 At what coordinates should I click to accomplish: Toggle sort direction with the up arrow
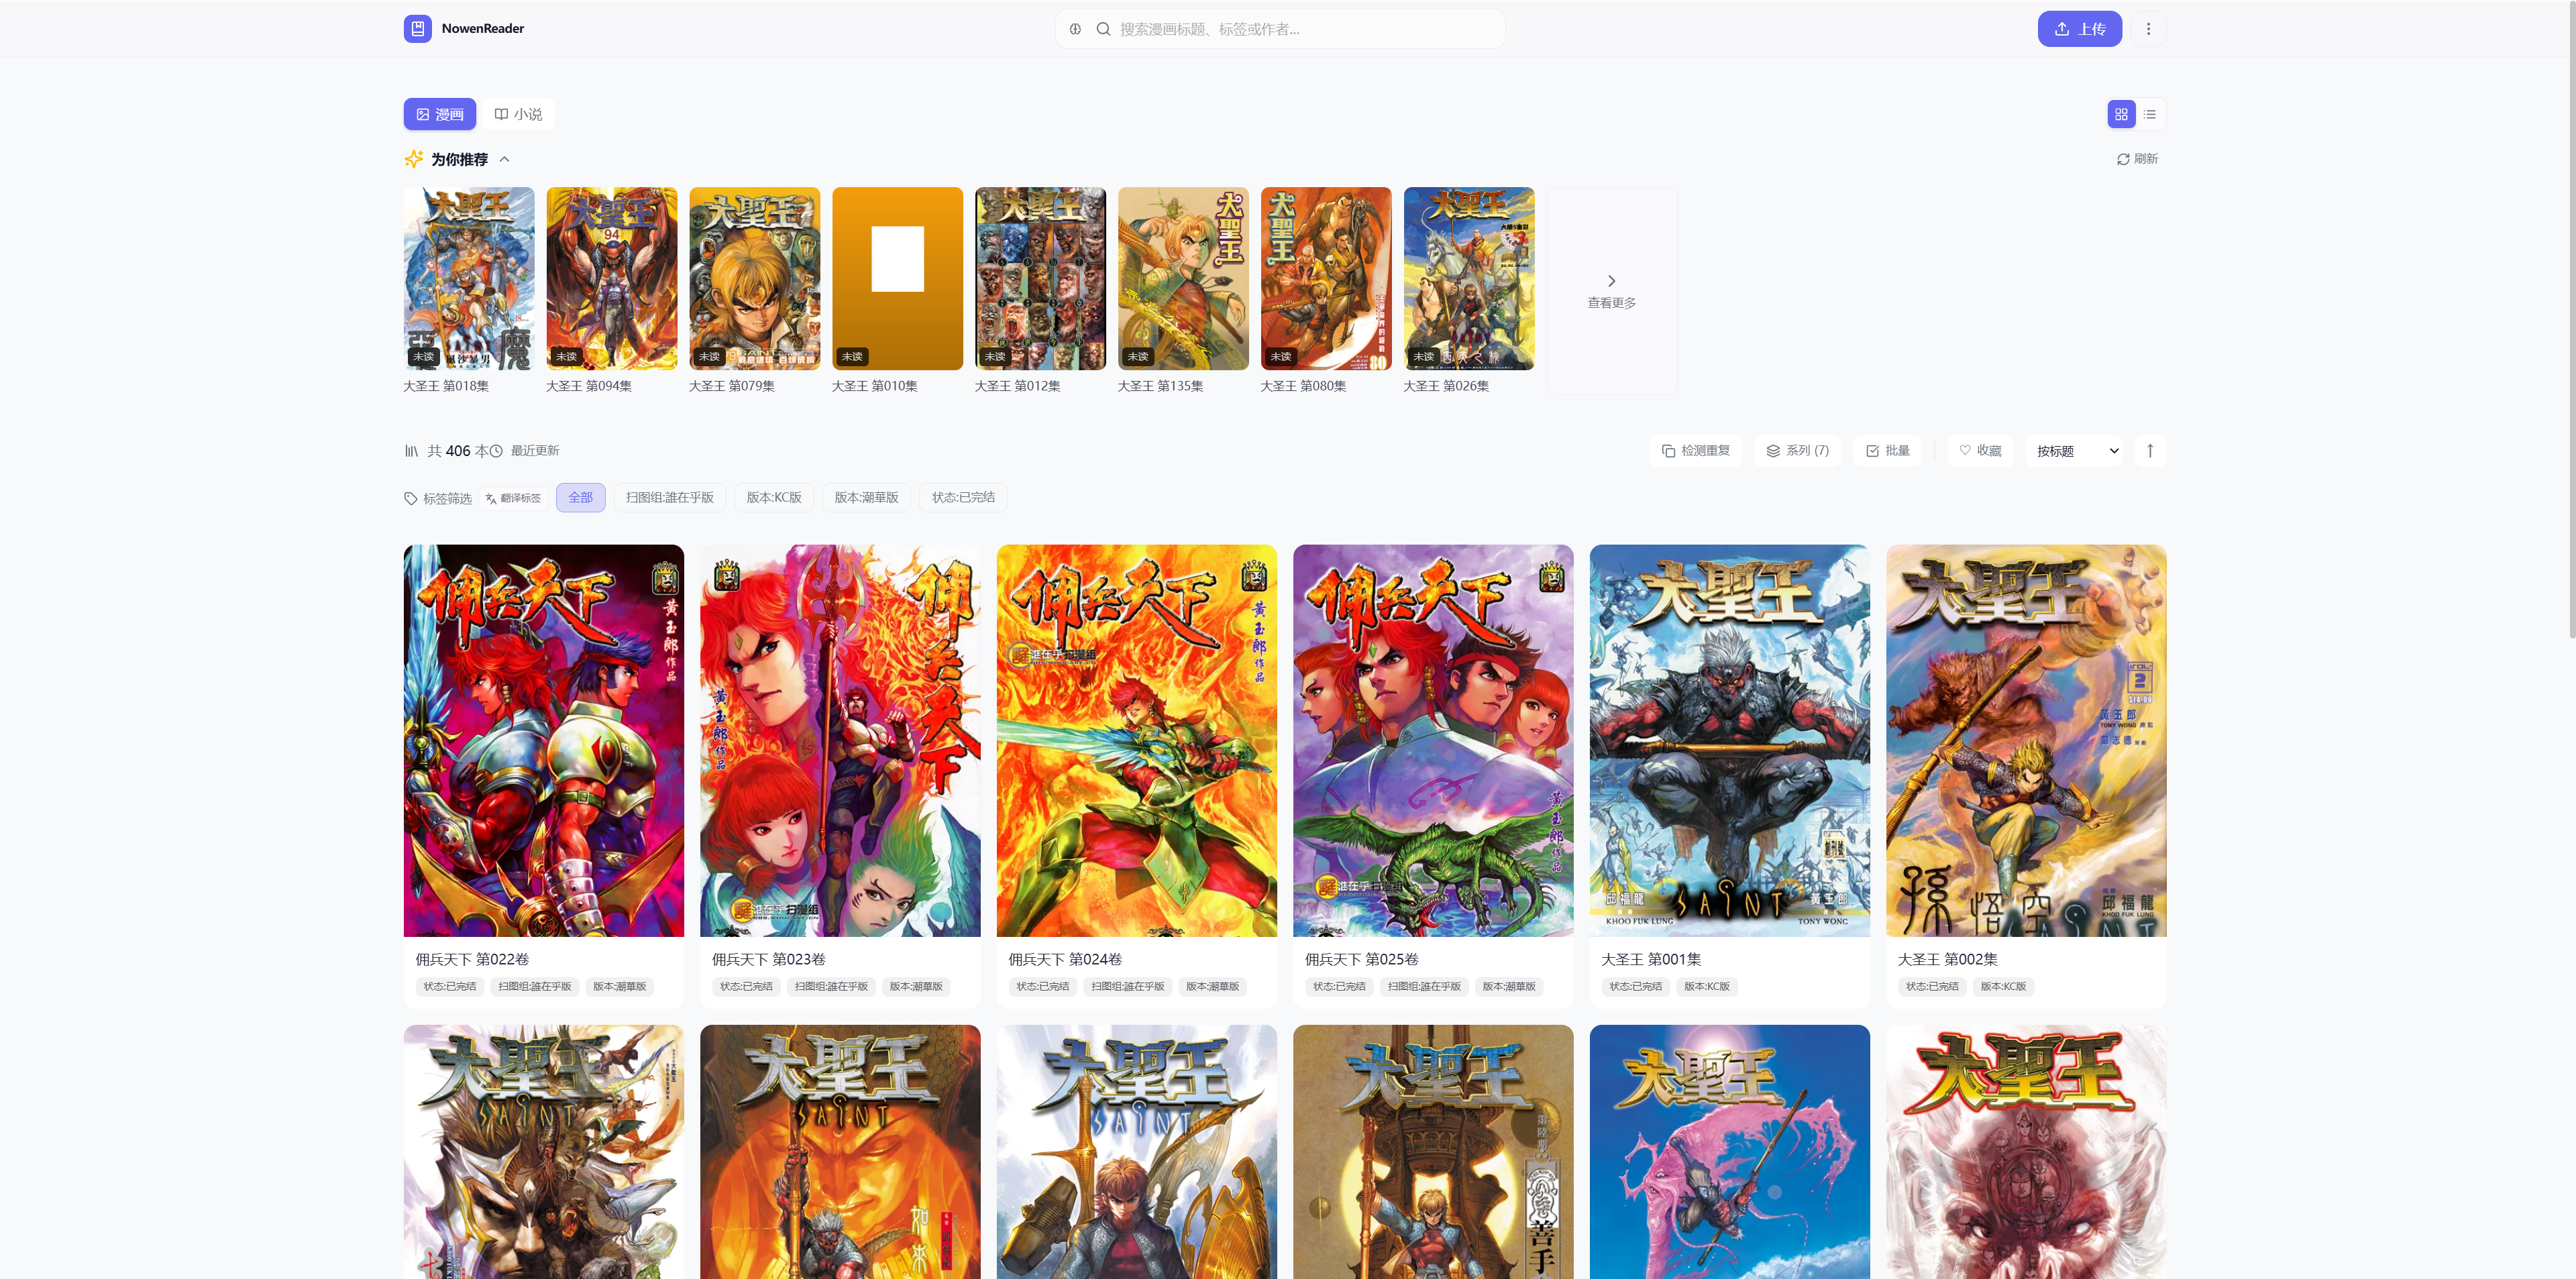[2150, 451]
